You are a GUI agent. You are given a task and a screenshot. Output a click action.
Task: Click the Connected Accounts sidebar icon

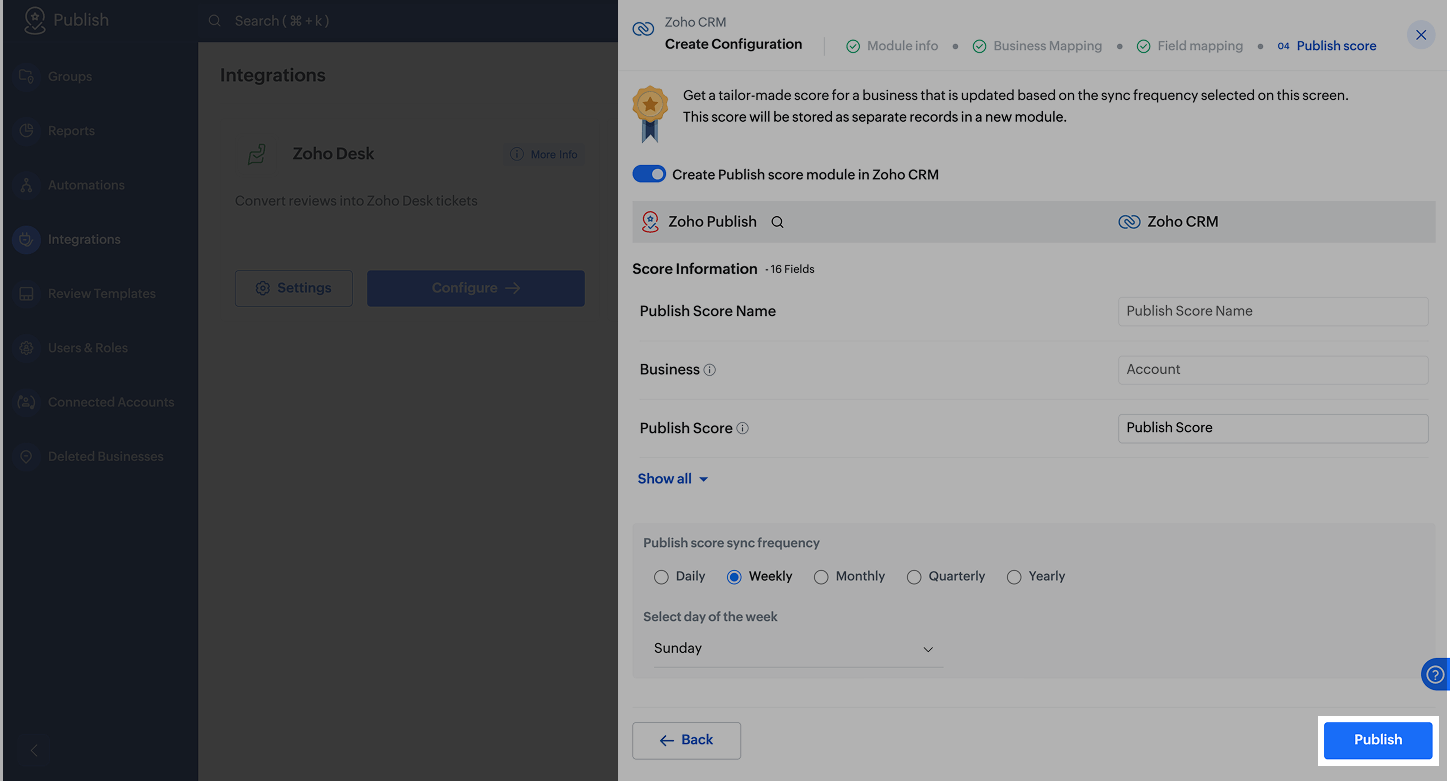click(x=27, y=402)
